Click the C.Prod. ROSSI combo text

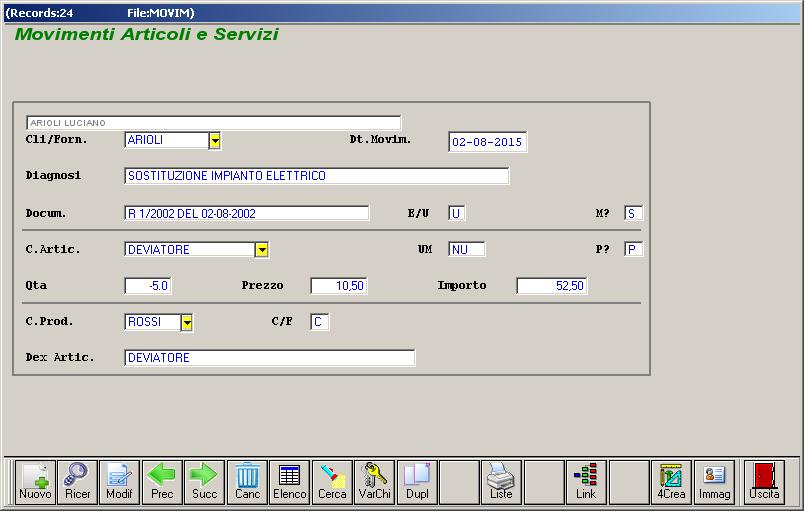153,322
